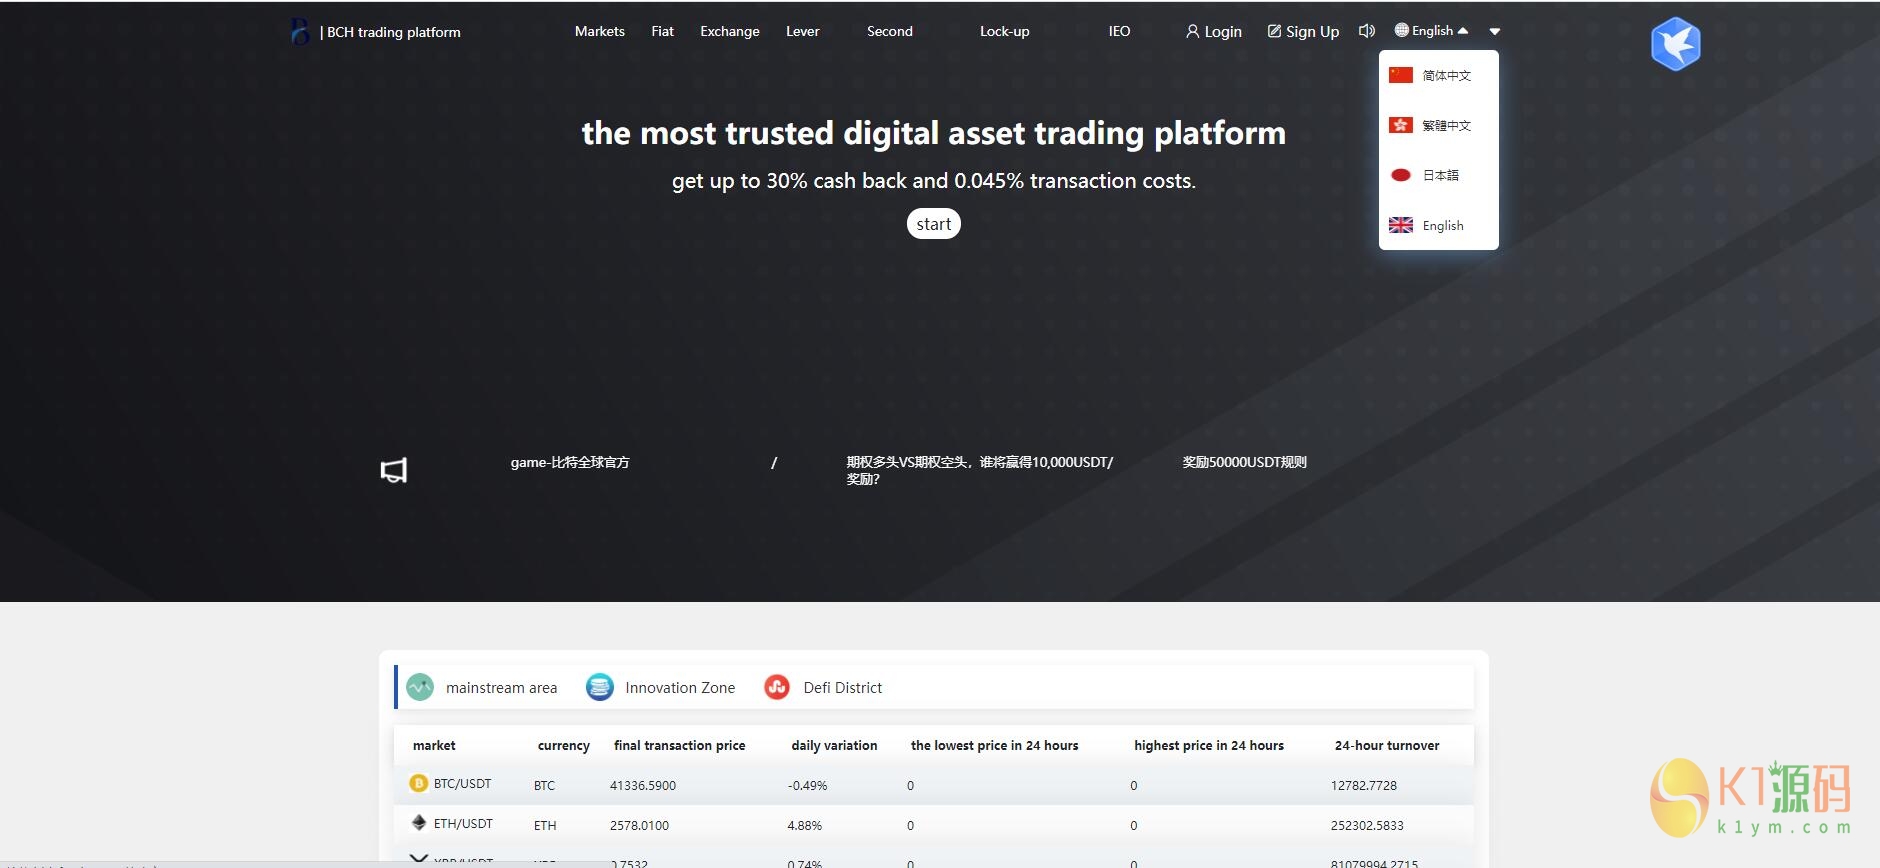Click the BTC coin icon in BTC/USDT row
The height and width of the screenshot is (868, 1880).
click(x=419, y=783)
